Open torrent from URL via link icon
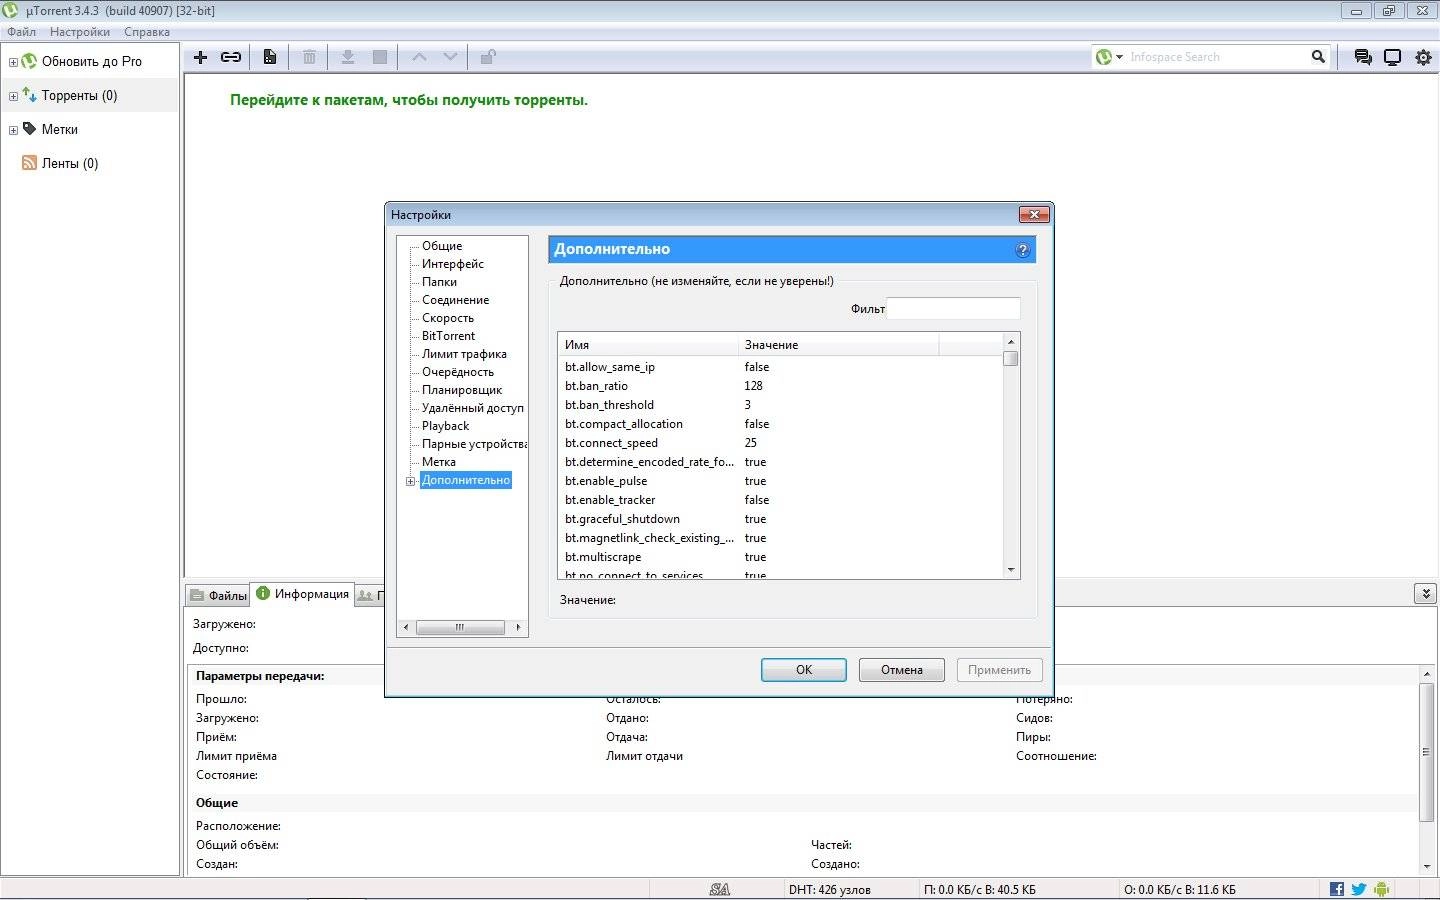1440x900 pixels. (x=230, y=57)
